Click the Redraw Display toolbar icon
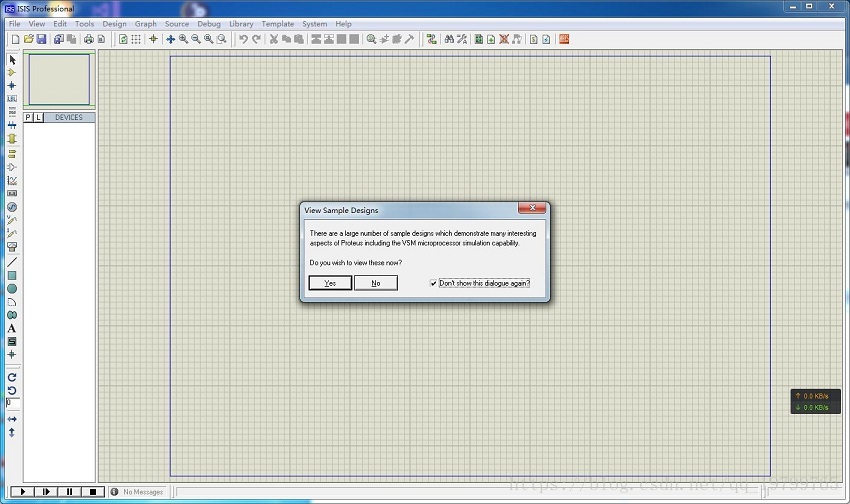Image resolution: width=850 pixels, height=504 pixels. click(123, 39)
